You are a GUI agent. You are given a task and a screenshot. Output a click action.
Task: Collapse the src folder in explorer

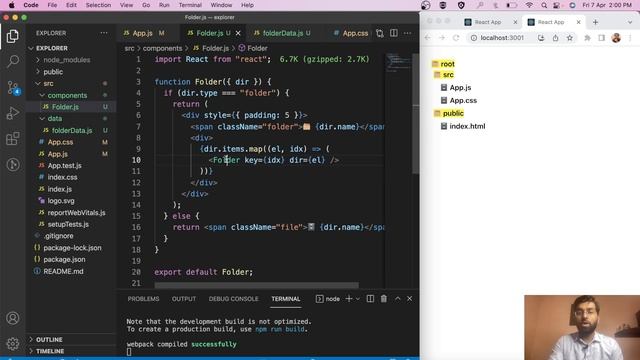(x=71, y=84)
